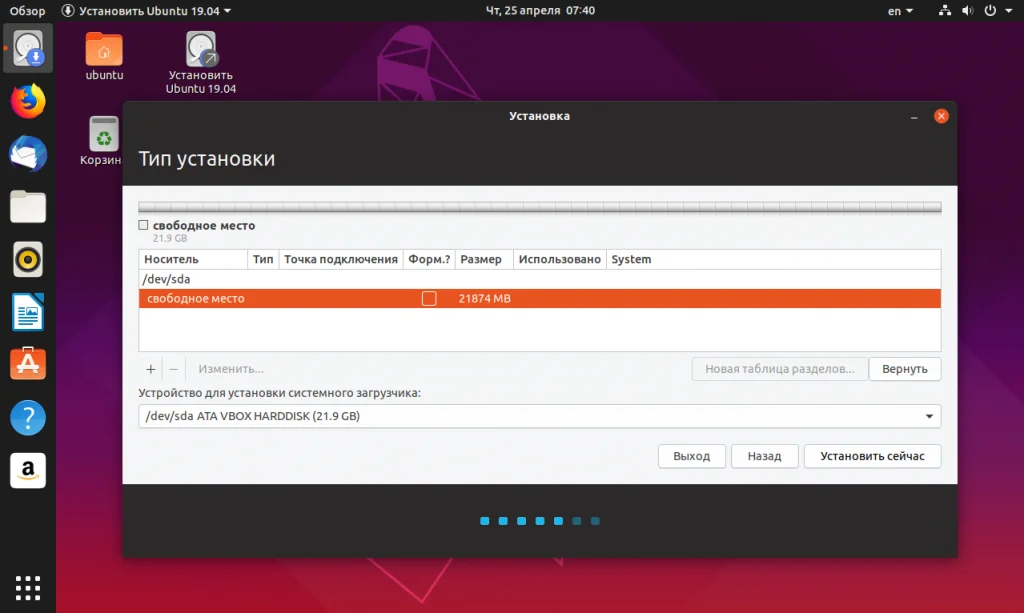The height and width of the screenshot is (613, 1024).
Task: Click the Назад button
Action: (764, 456)
